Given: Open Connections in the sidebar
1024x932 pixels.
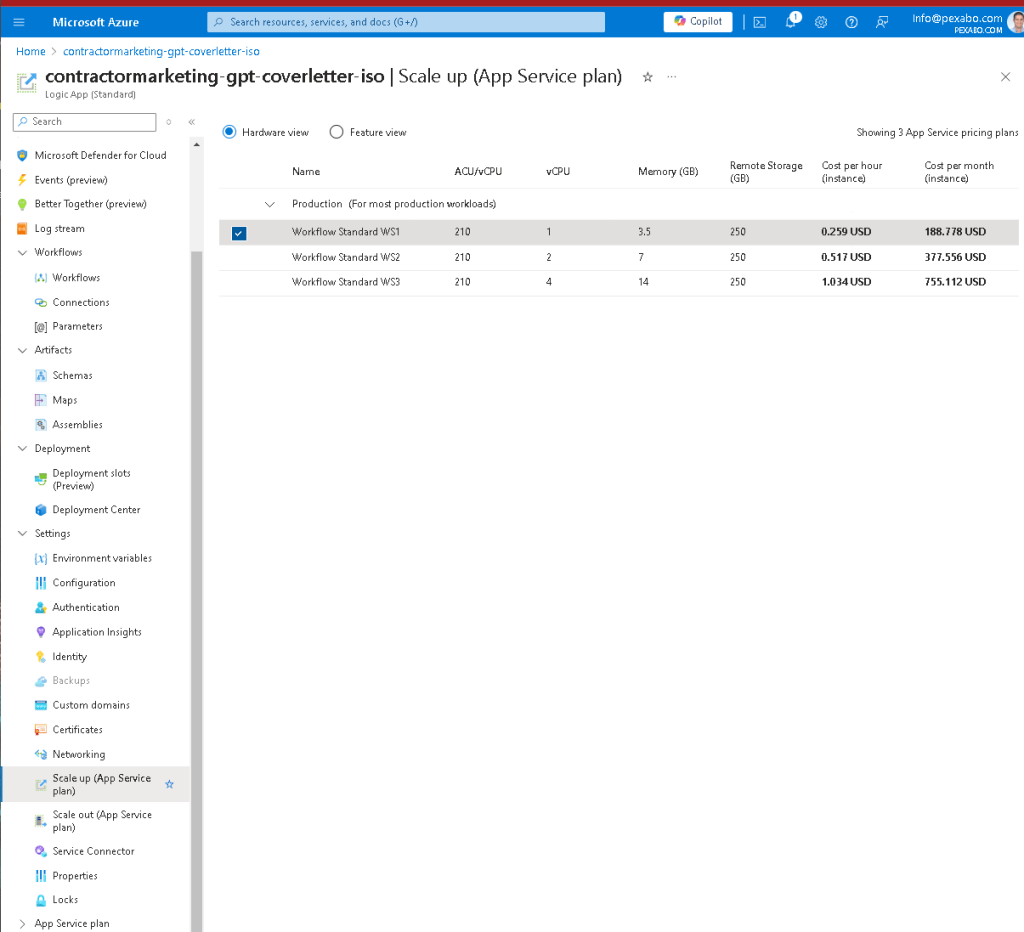Looking at the screenshot, I should [x=80, y=302].
